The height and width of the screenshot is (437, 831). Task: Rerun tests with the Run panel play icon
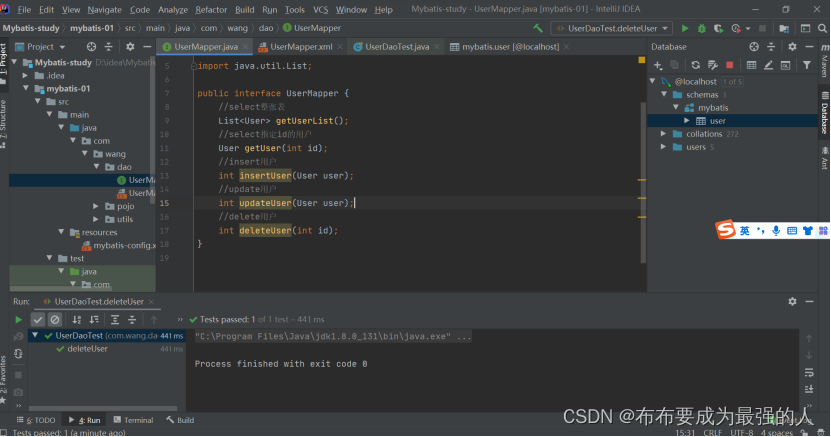coord(18,319)
